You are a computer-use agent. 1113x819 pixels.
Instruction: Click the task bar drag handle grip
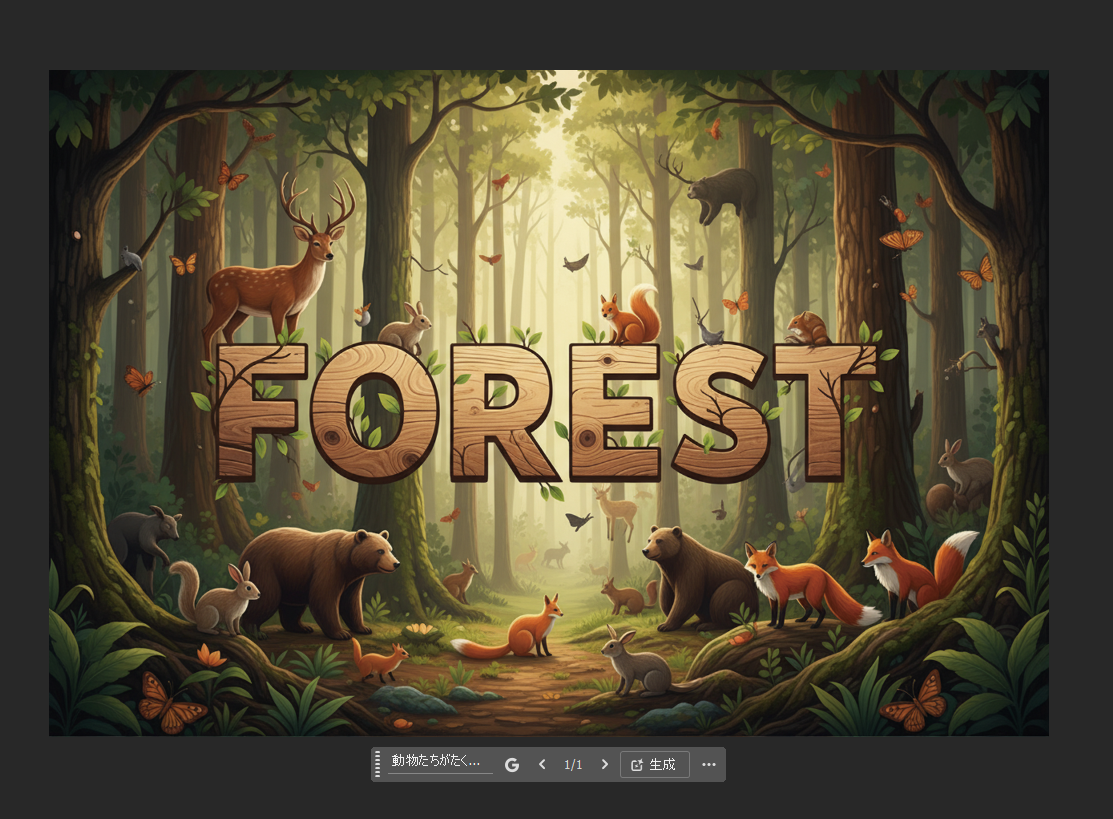click(378, 765)
